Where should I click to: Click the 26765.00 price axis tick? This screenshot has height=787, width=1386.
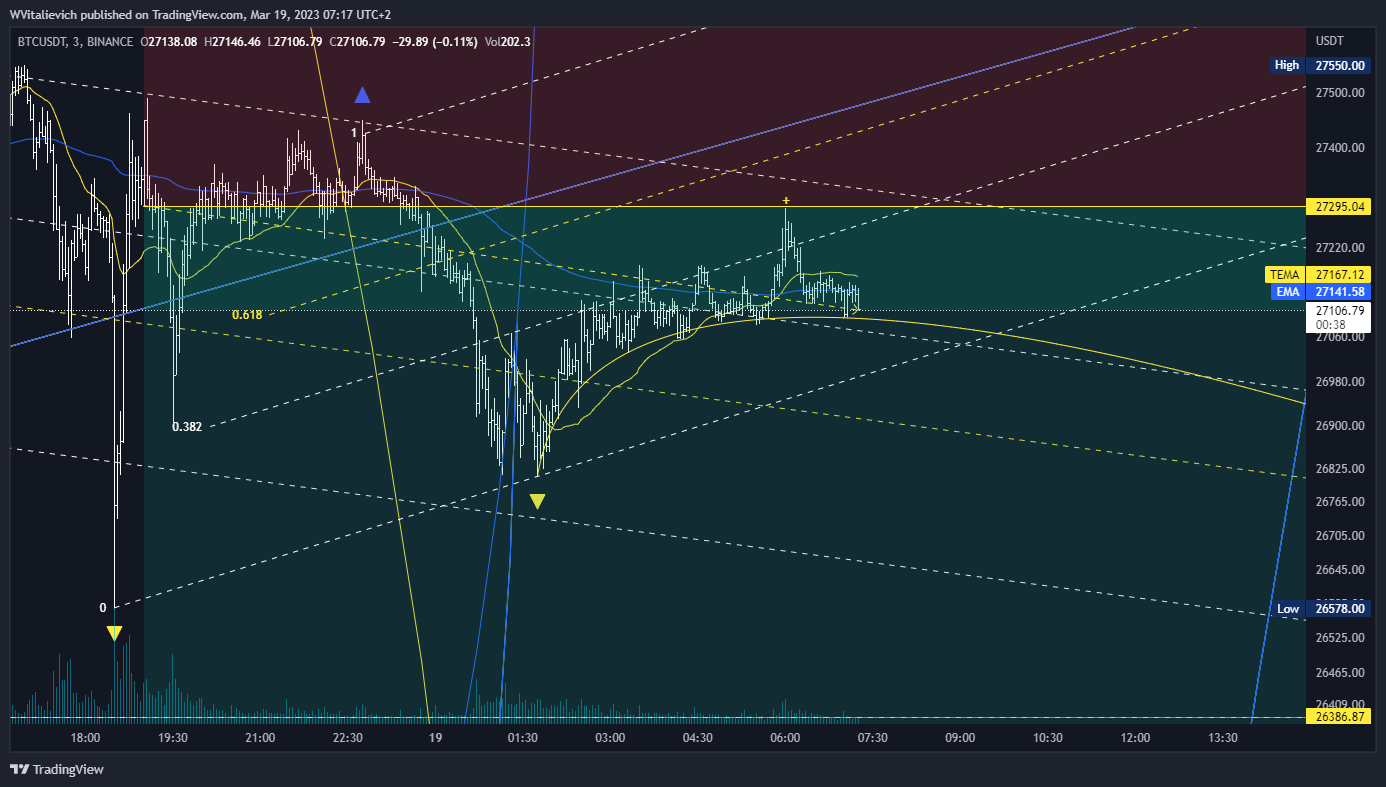tap(1340, 502)
